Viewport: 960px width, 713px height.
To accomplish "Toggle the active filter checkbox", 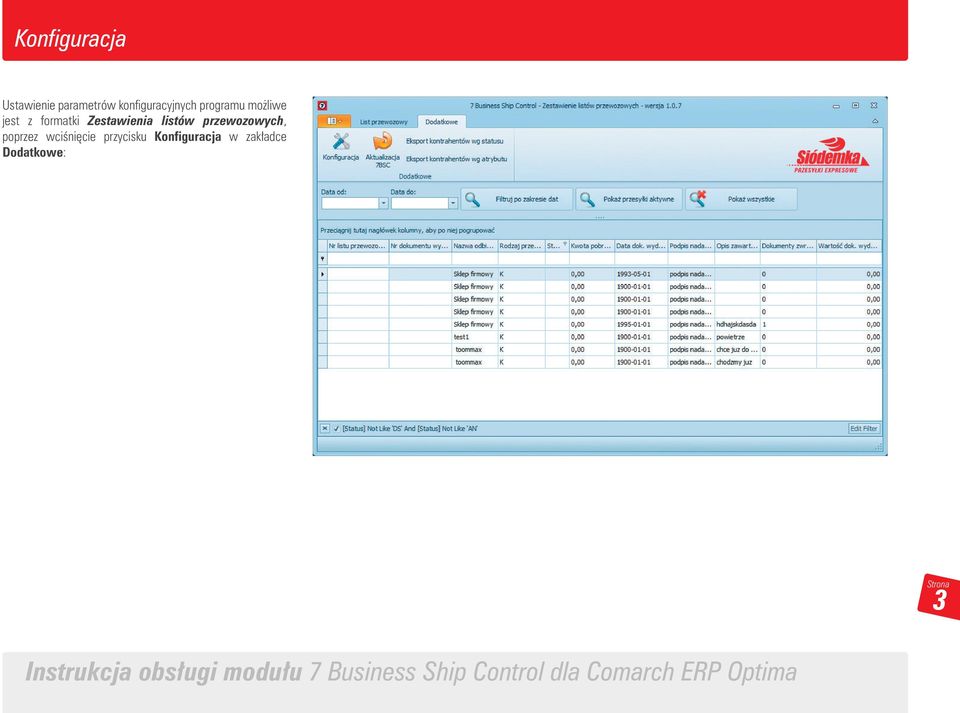I will tap(336, 428).
